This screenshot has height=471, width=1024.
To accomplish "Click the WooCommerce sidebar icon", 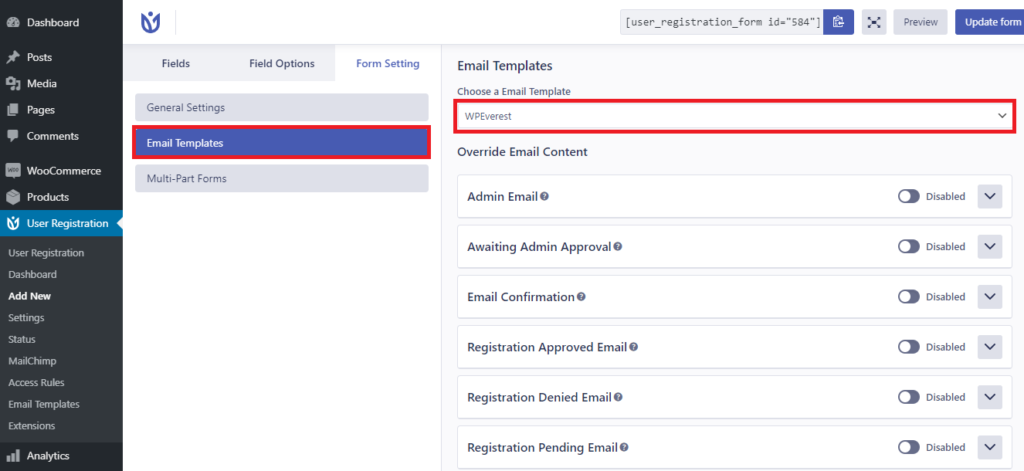I will point(12,171).
